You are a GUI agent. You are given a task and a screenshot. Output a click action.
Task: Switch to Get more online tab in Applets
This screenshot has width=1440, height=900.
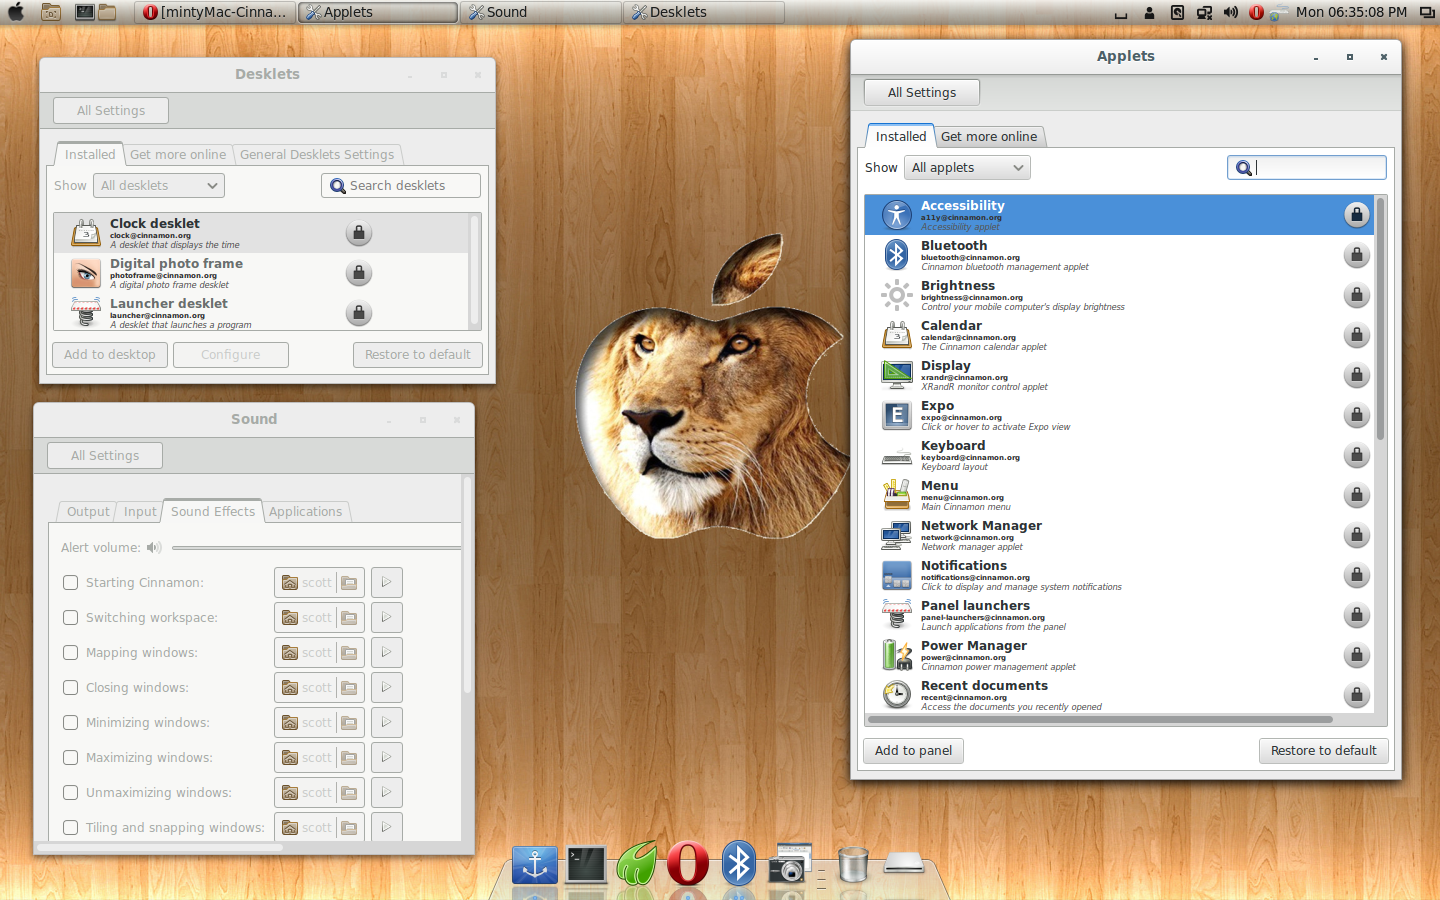click(x=988, y=137)
